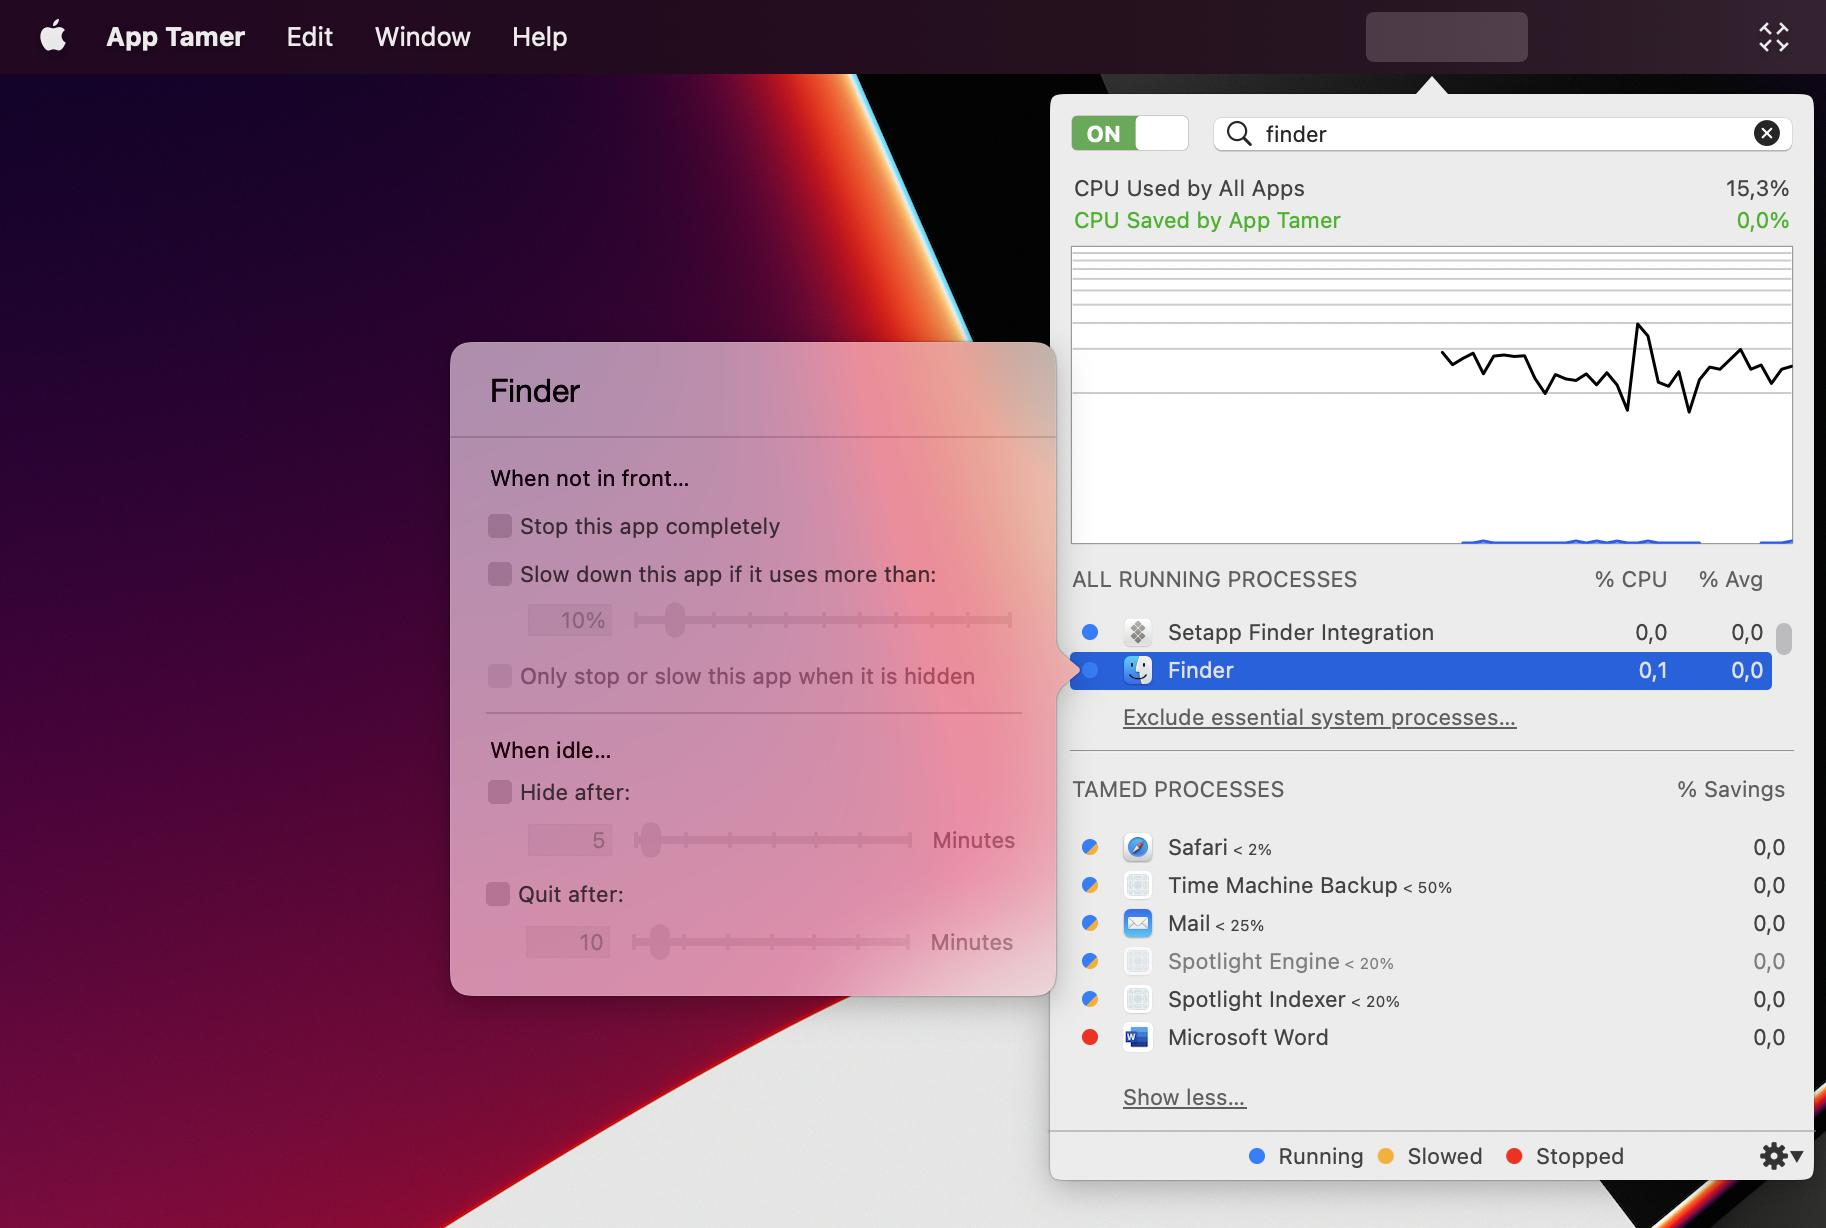Open the Window menu

point(422,37)
